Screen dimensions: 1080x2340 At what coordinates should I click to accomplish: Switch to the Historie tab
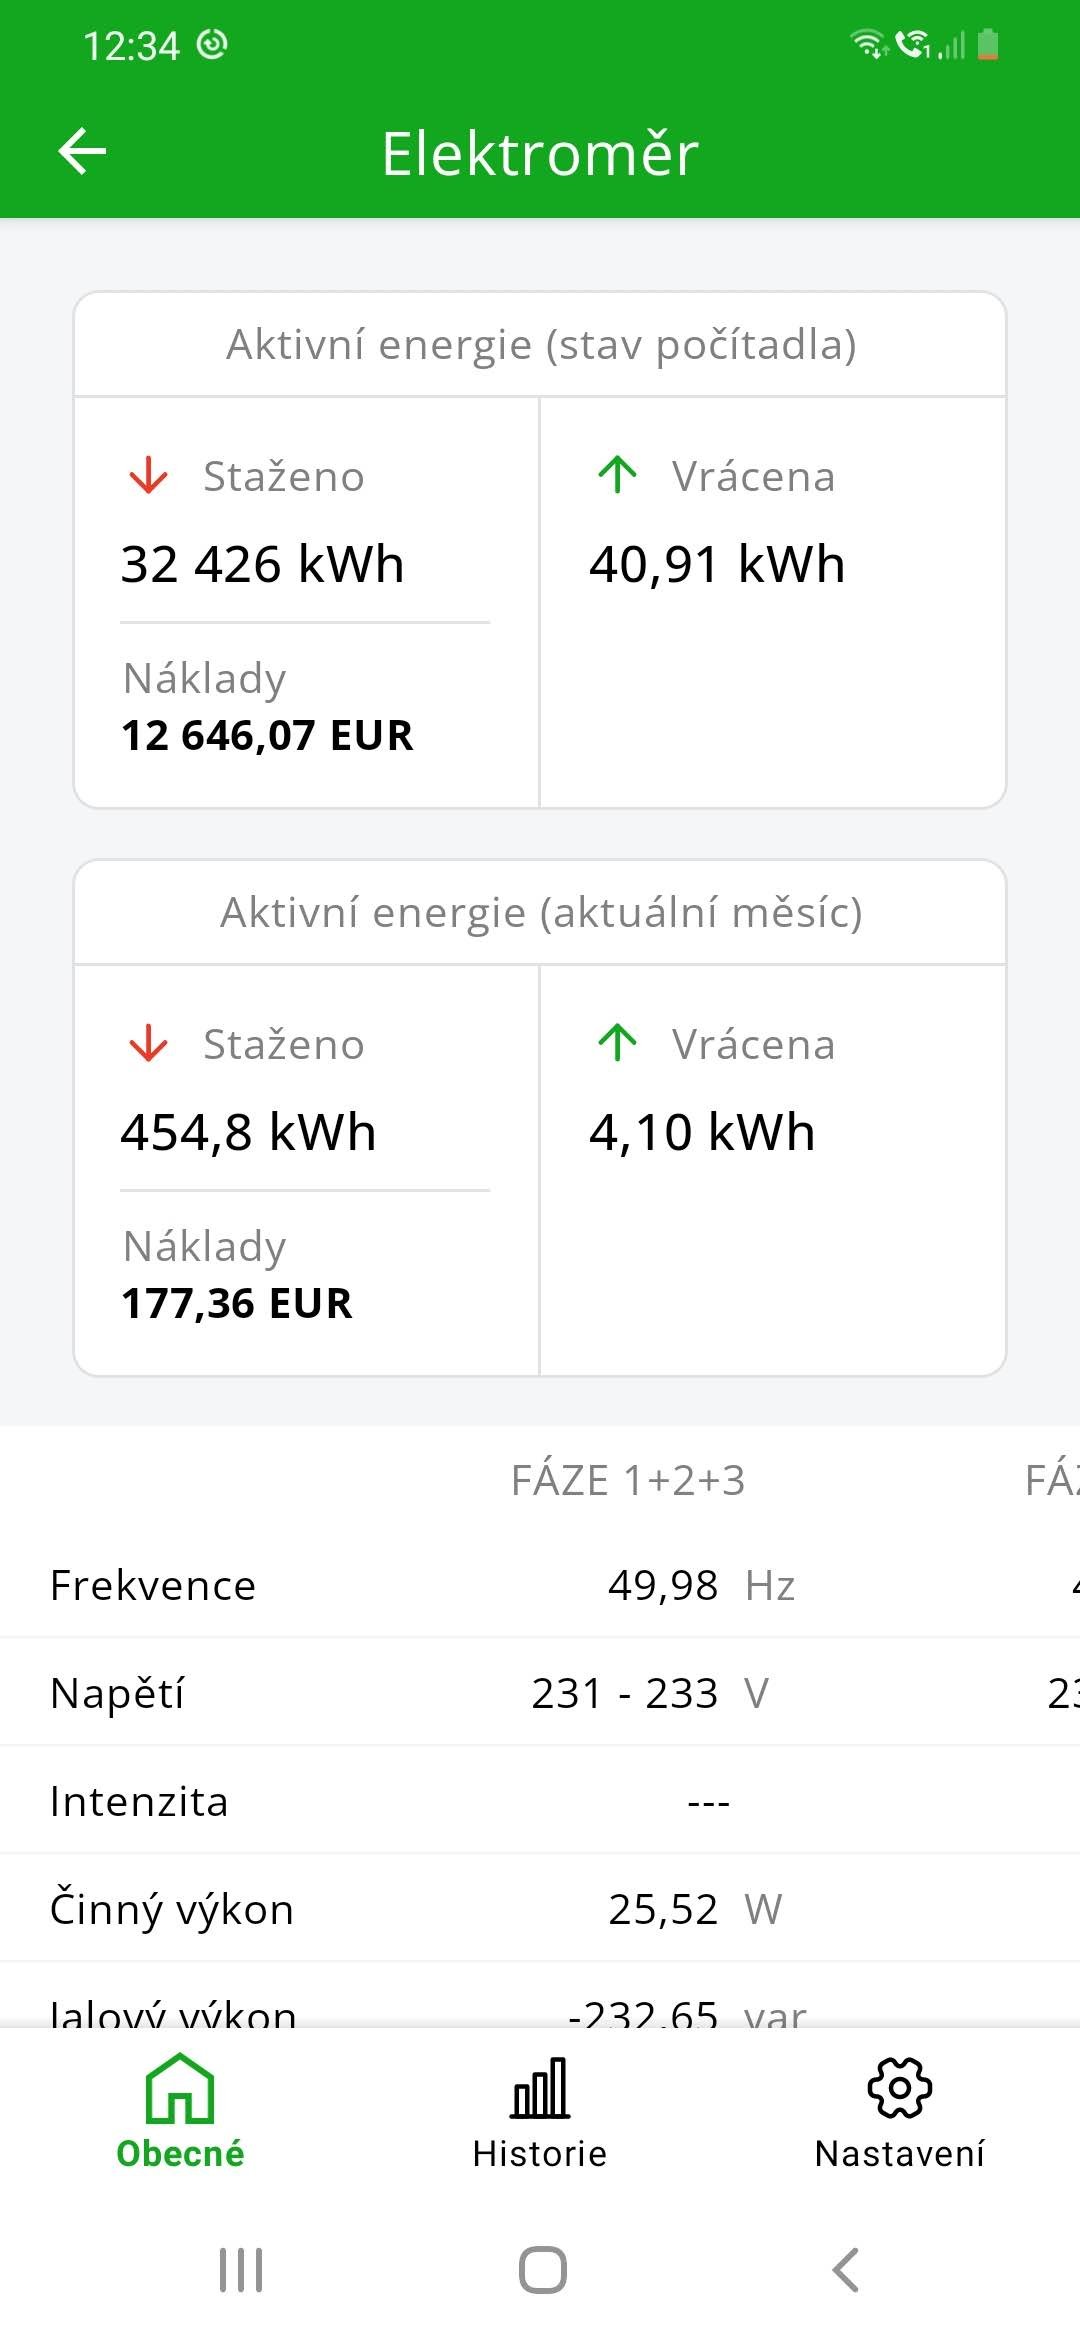[540, 2110]
